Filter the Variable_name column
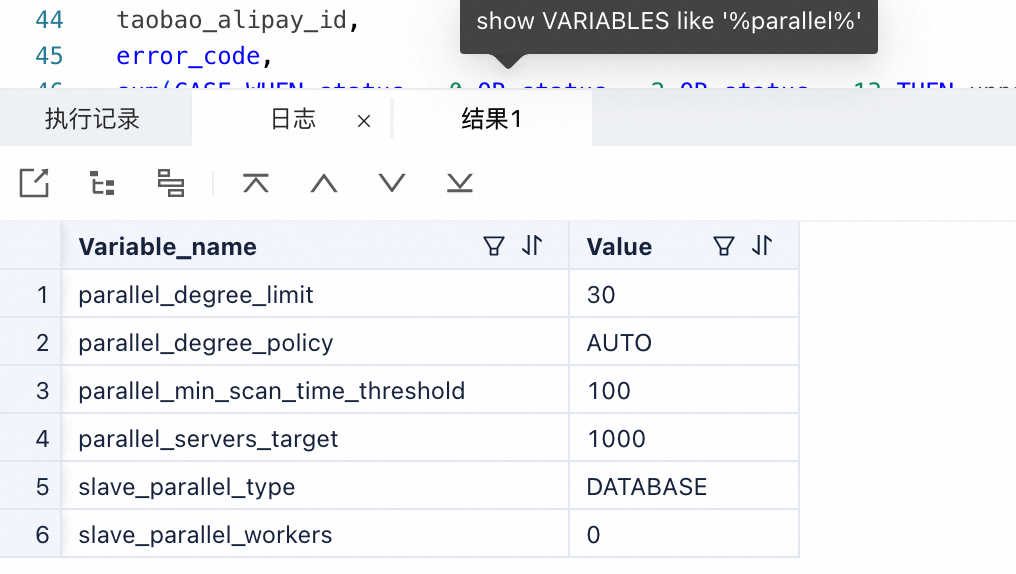Image resolution: width=1016 pixels, height=574 pixels. coord(494,246)
